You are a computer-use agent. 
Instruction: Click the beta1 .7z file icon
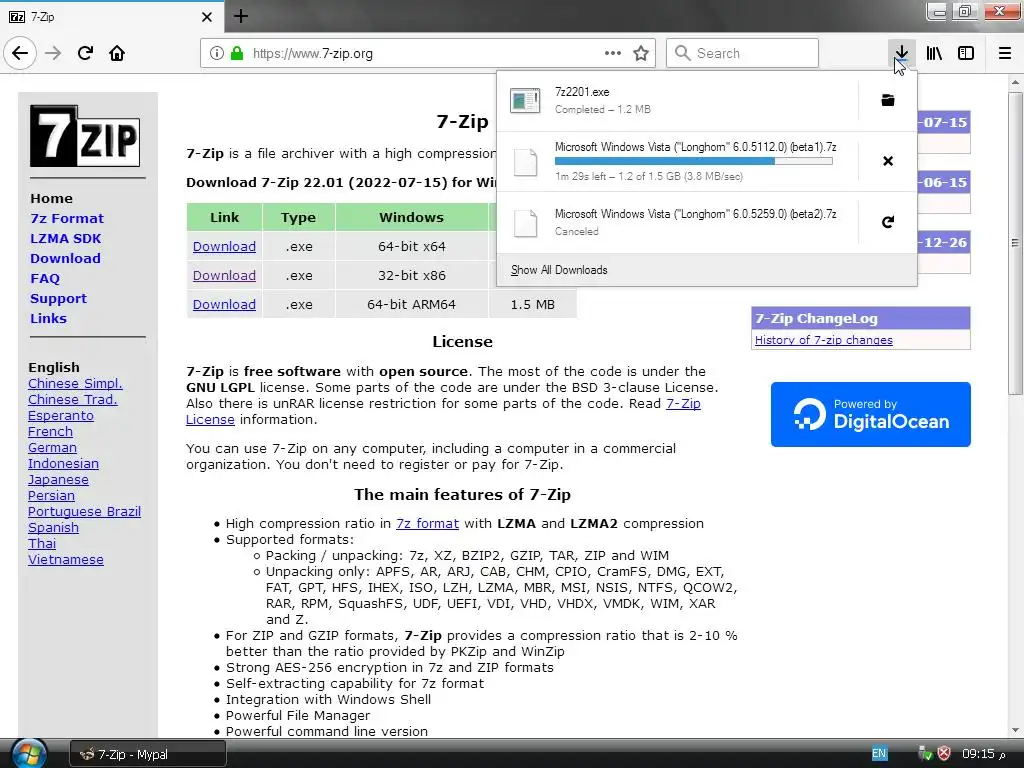pyautogui.click(x=525, y=162)
